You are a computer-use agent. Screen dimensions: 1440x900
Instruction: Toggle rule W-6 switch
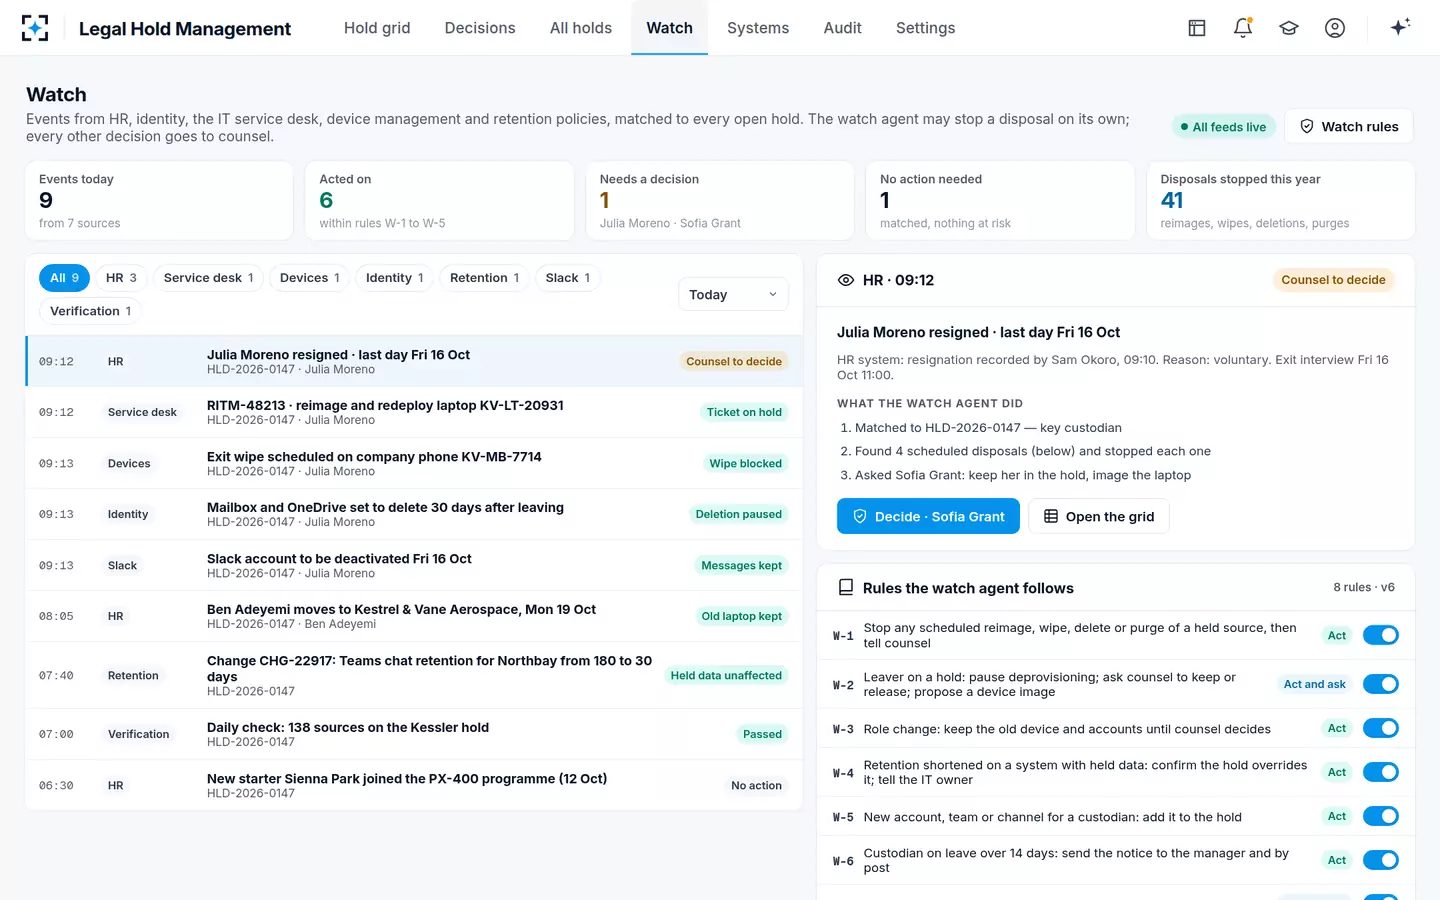(x=1381, y=860)
